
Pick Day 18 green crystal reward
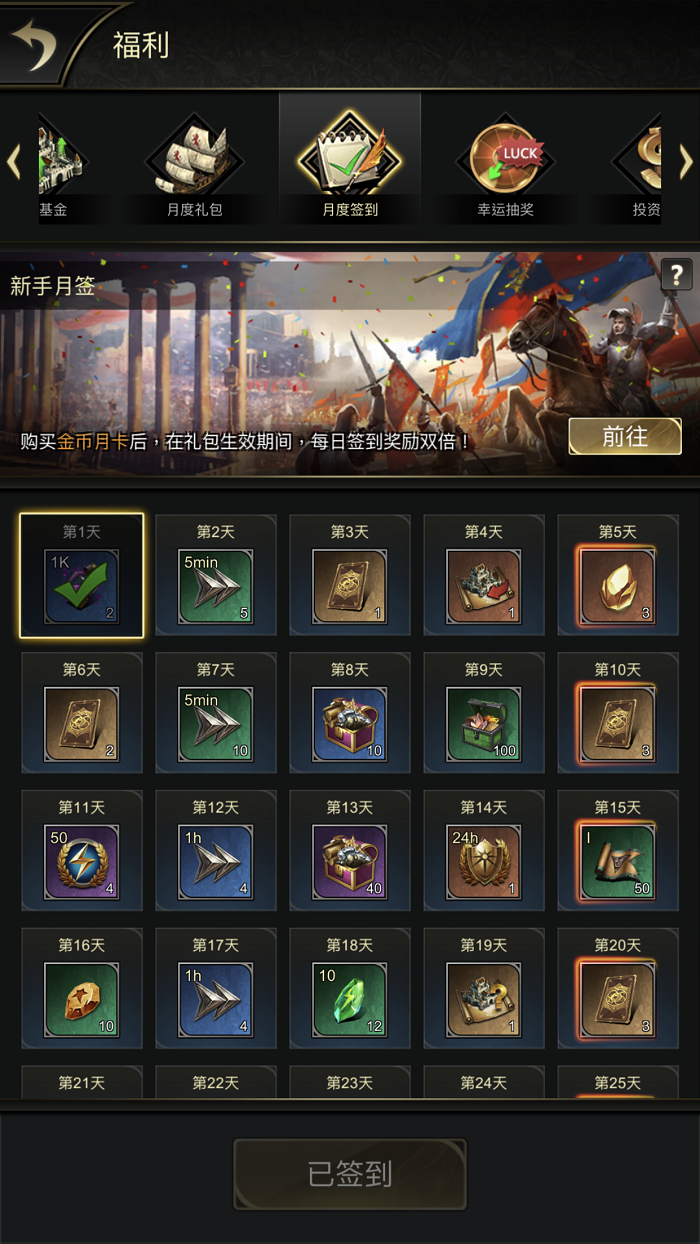pos(350,1000)
